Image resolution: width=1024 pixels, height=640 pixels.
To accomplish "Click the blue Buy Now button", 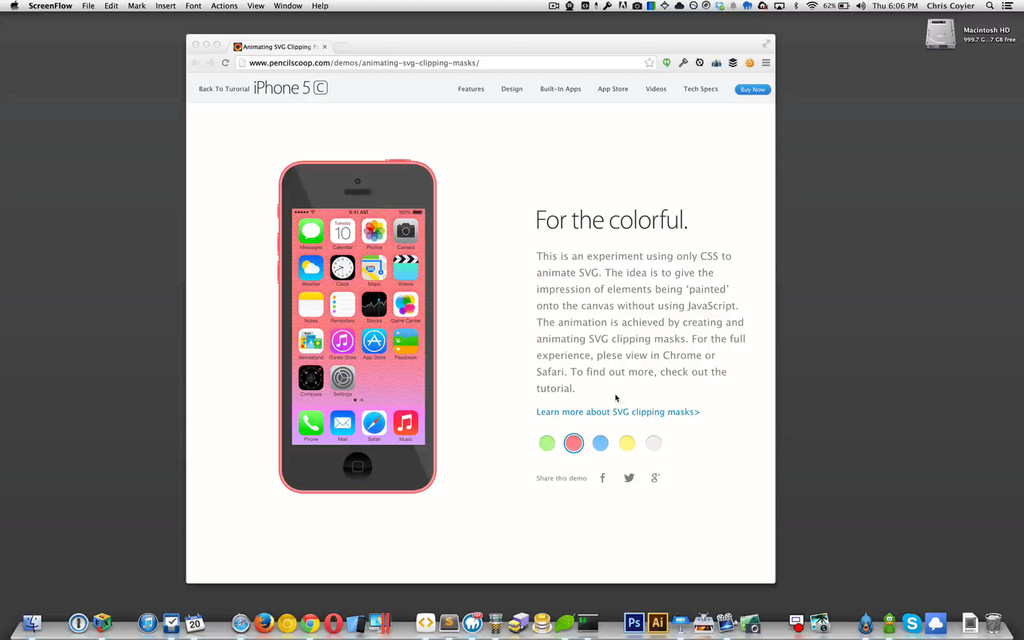I will tap(753, 89).
